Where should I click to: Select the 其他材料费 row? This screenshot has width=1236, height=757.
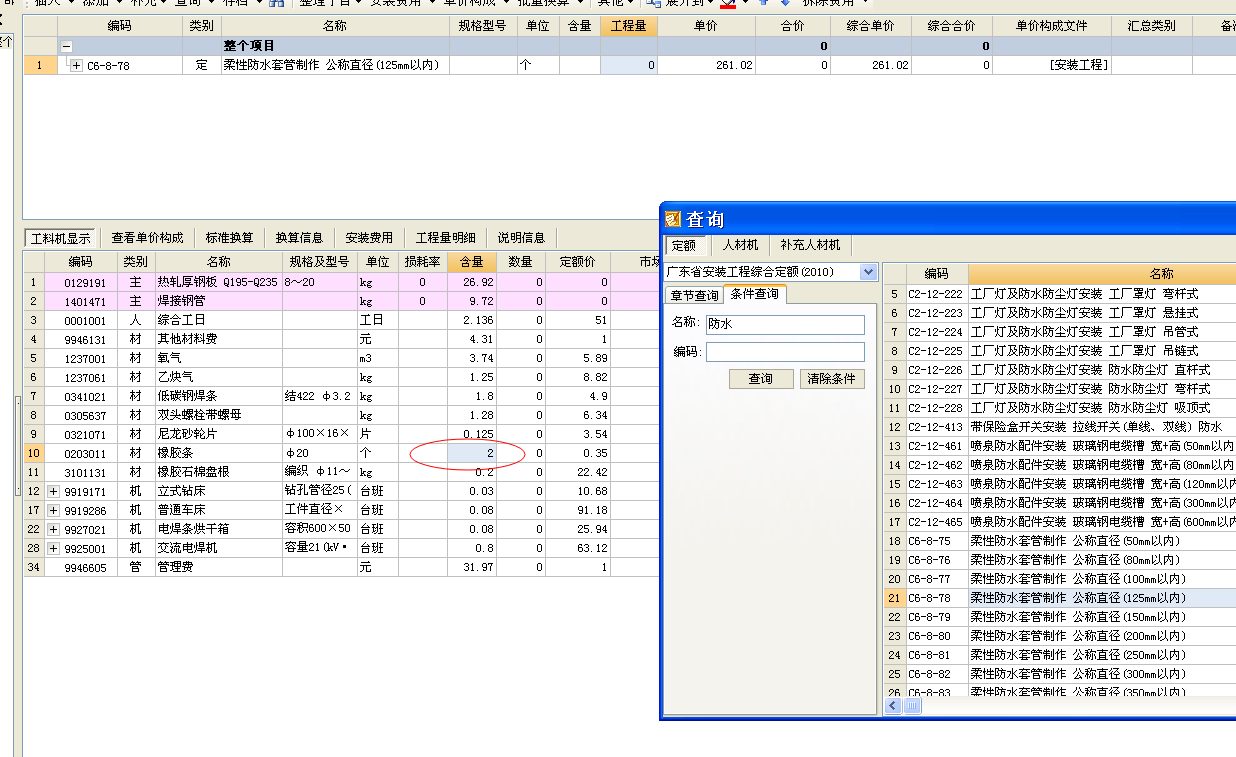pyautogui.click(x=340, y=339)
